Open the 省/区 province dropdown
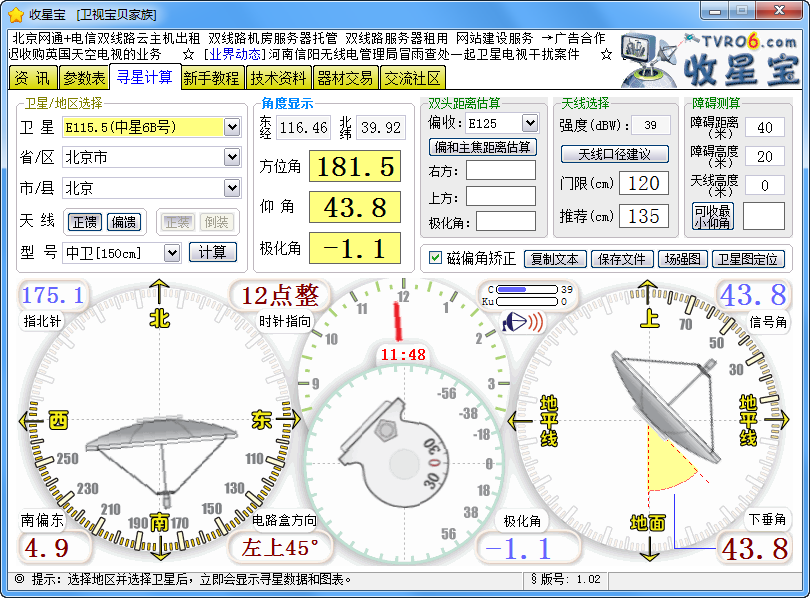This screenshot has width=810, height=598. 232,157
